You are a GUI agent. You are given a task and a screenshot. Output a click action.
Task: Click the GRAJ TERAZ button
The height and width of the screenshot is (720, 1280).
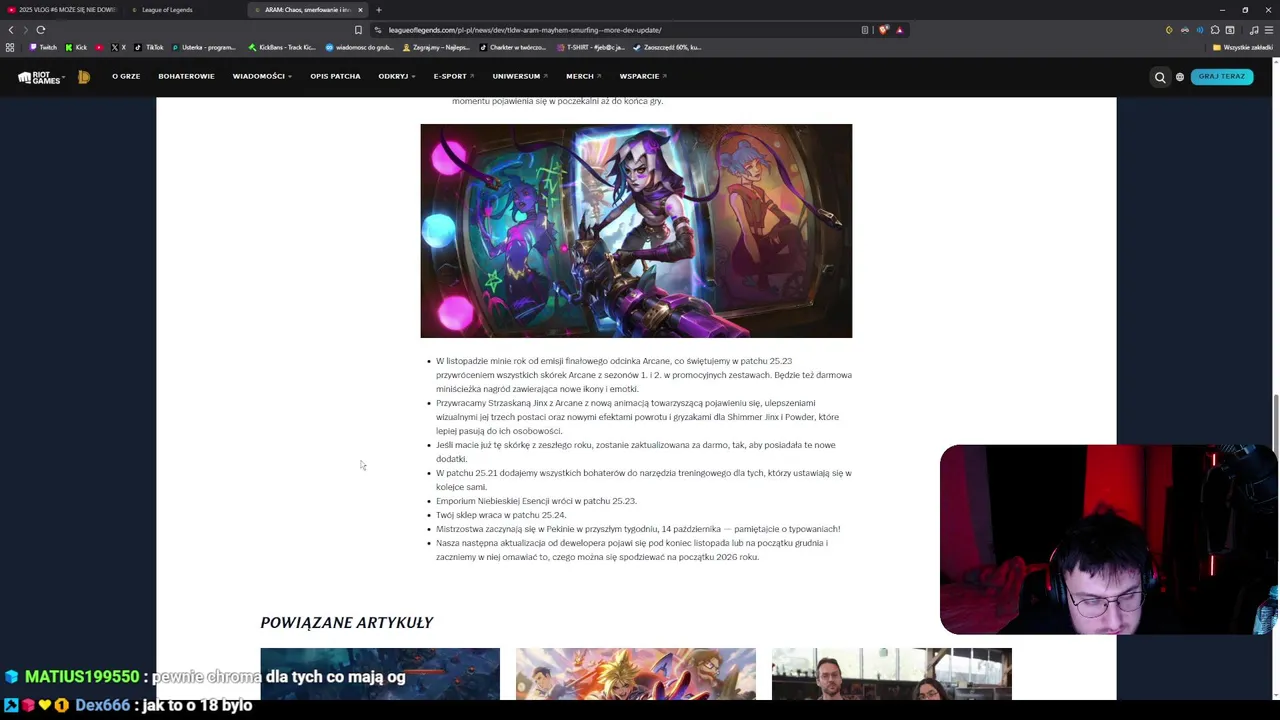[x=1222, y=77]
